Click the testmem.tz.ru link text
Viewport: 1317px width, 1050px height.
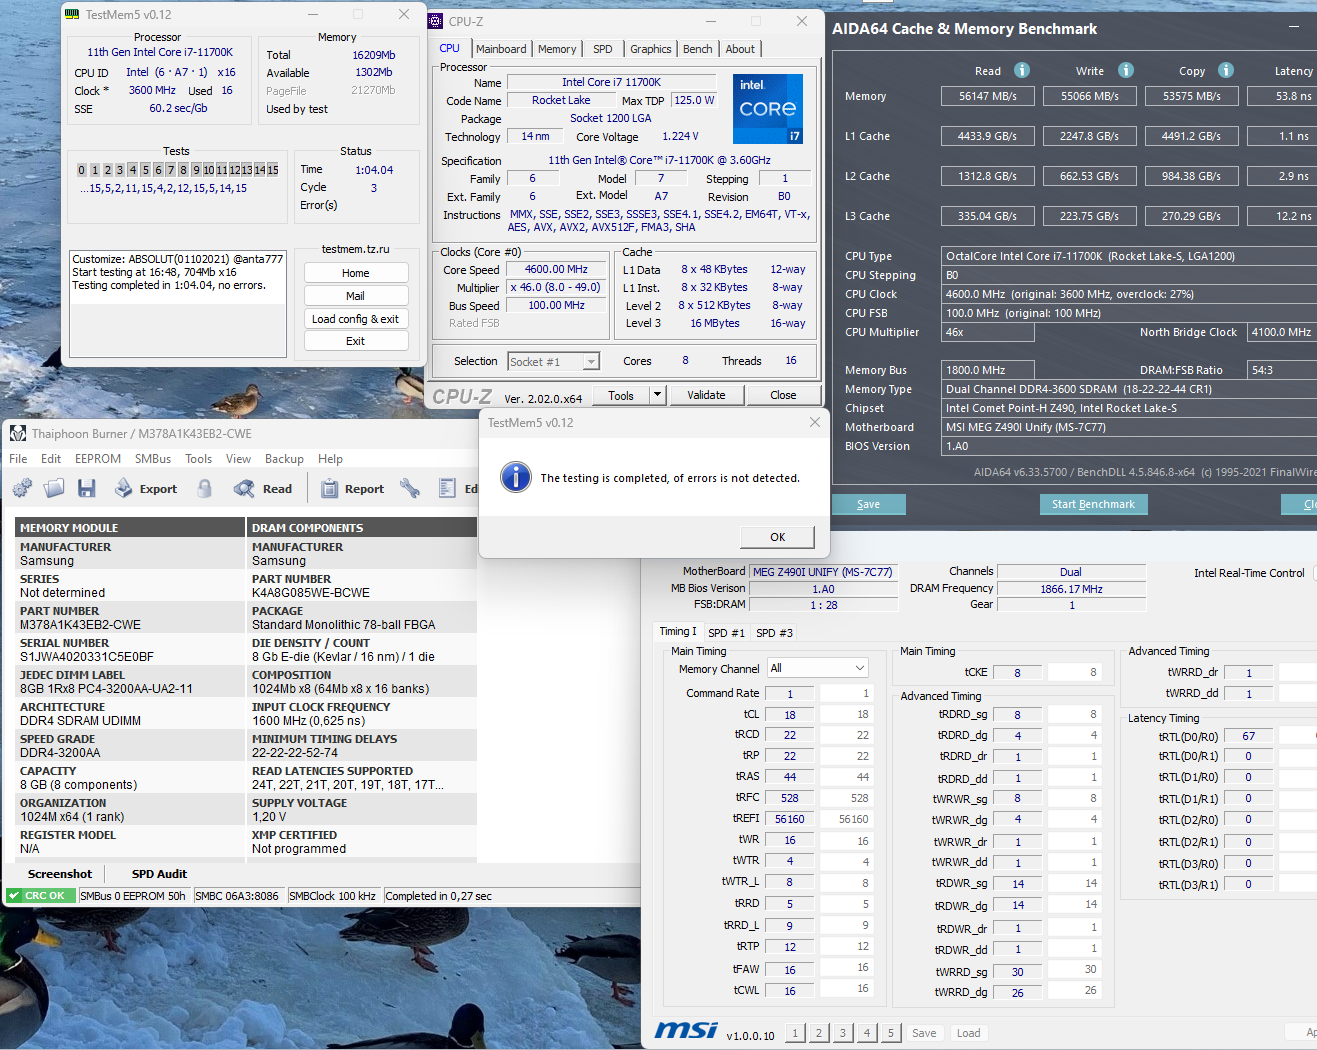point(356,249)
